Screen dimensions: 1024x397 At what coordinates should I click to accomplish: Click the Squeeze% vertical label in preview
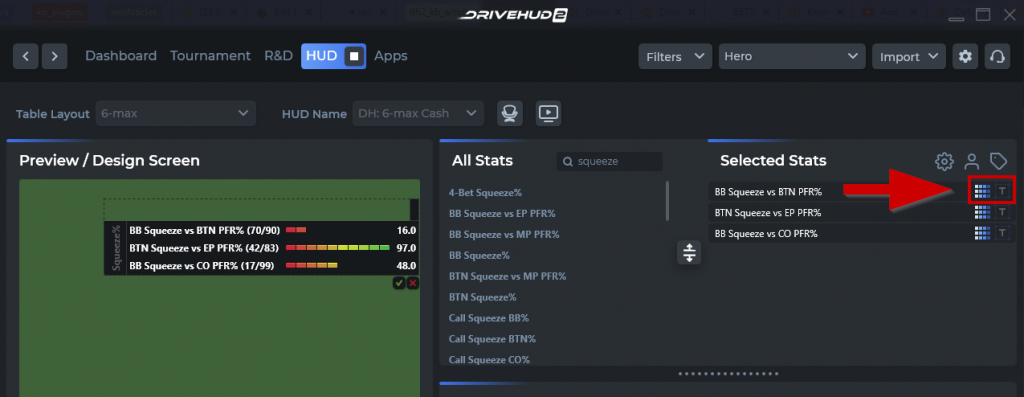click(116, 248)
